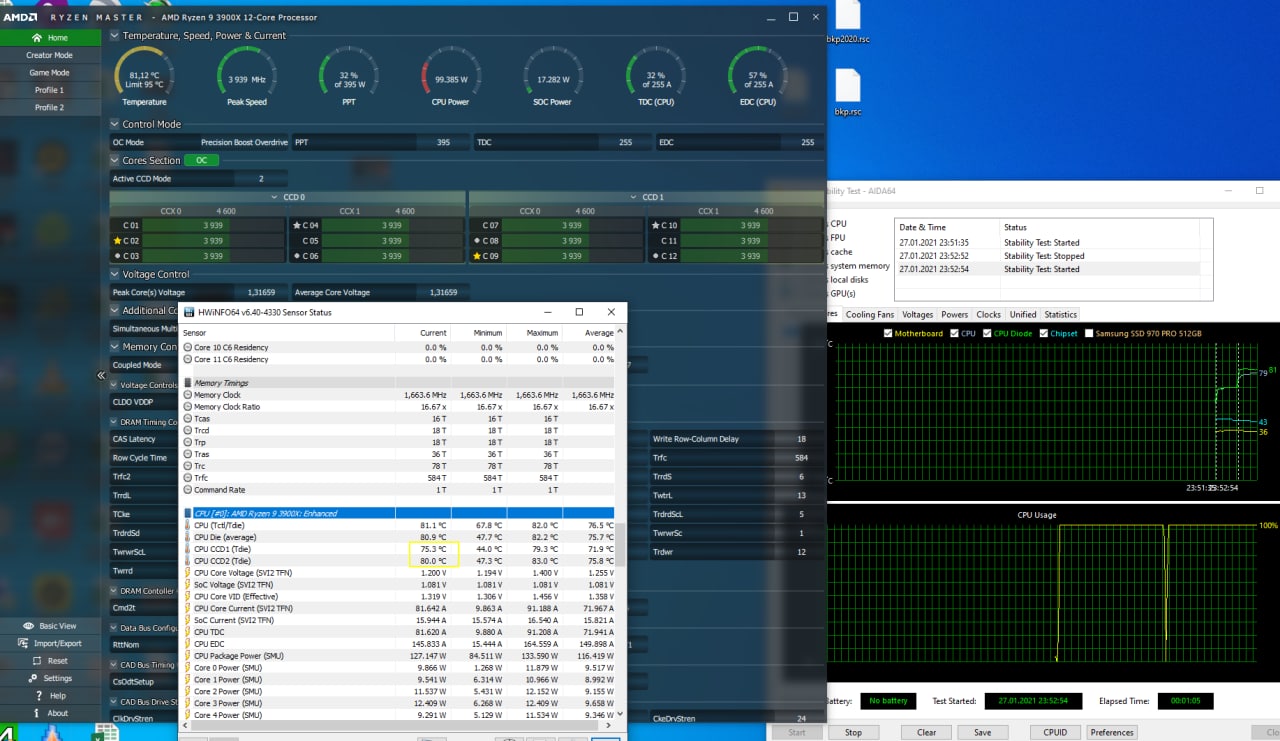Open the Cooling Fans tab in AIDA64
1280x741 pixels.
pos(869,314)
